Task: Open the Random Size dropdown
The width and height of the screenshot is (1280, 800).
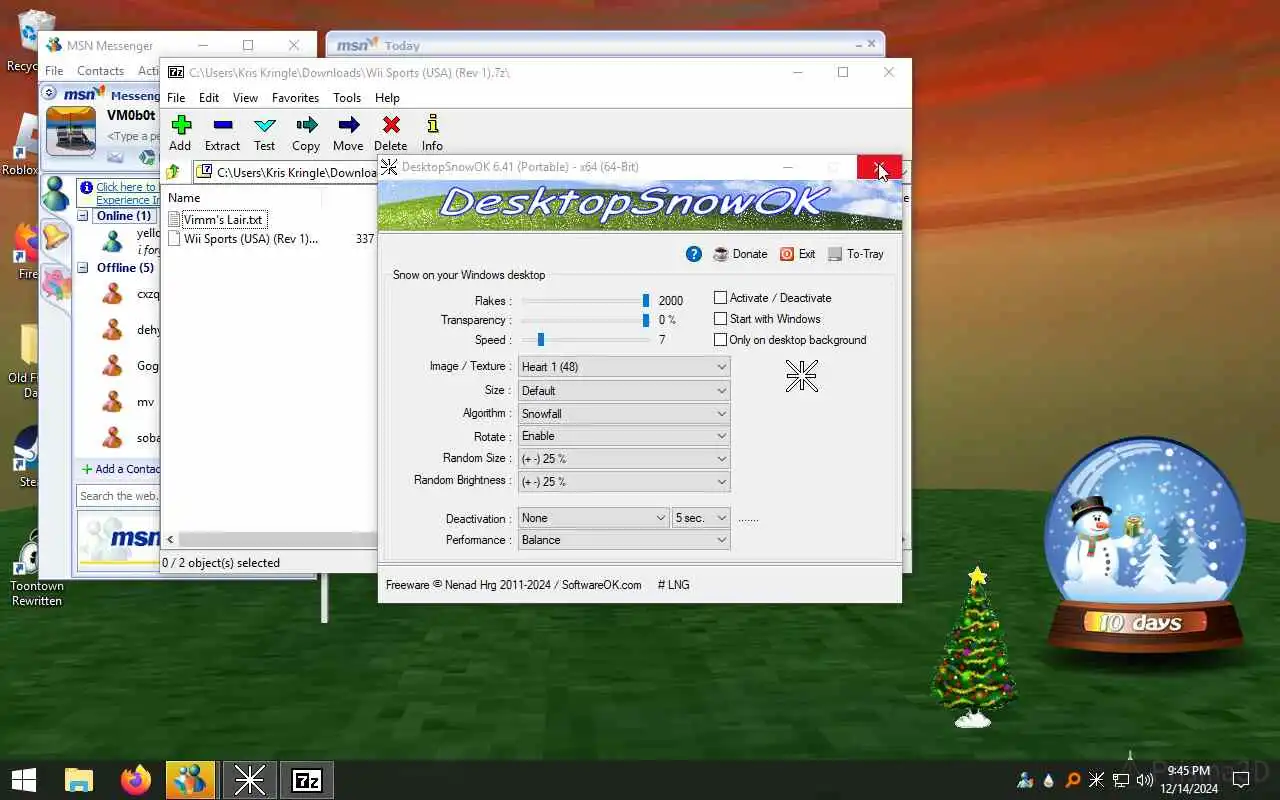Action: 624,459
